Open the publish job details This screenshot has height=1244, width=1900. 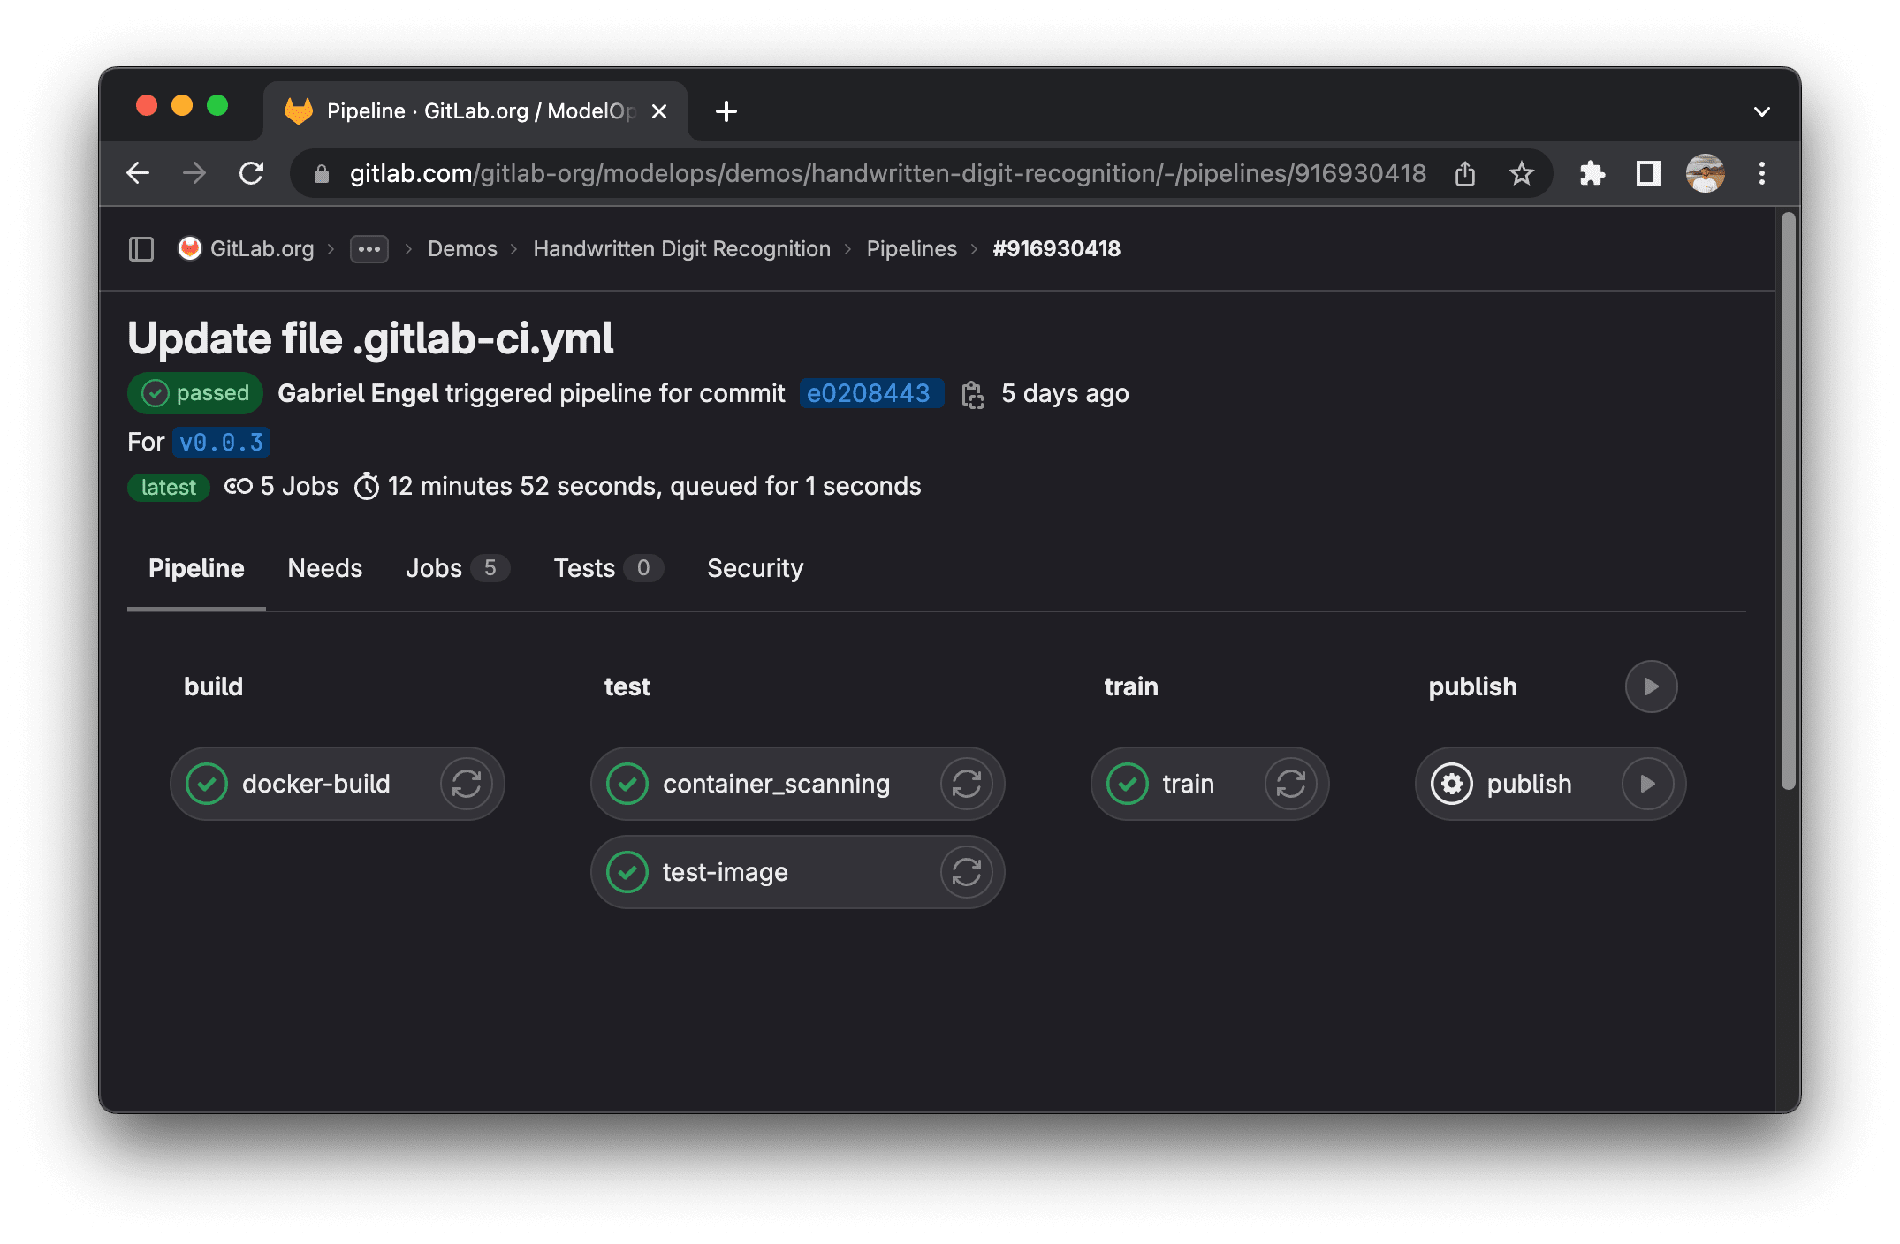[1529, 784]
